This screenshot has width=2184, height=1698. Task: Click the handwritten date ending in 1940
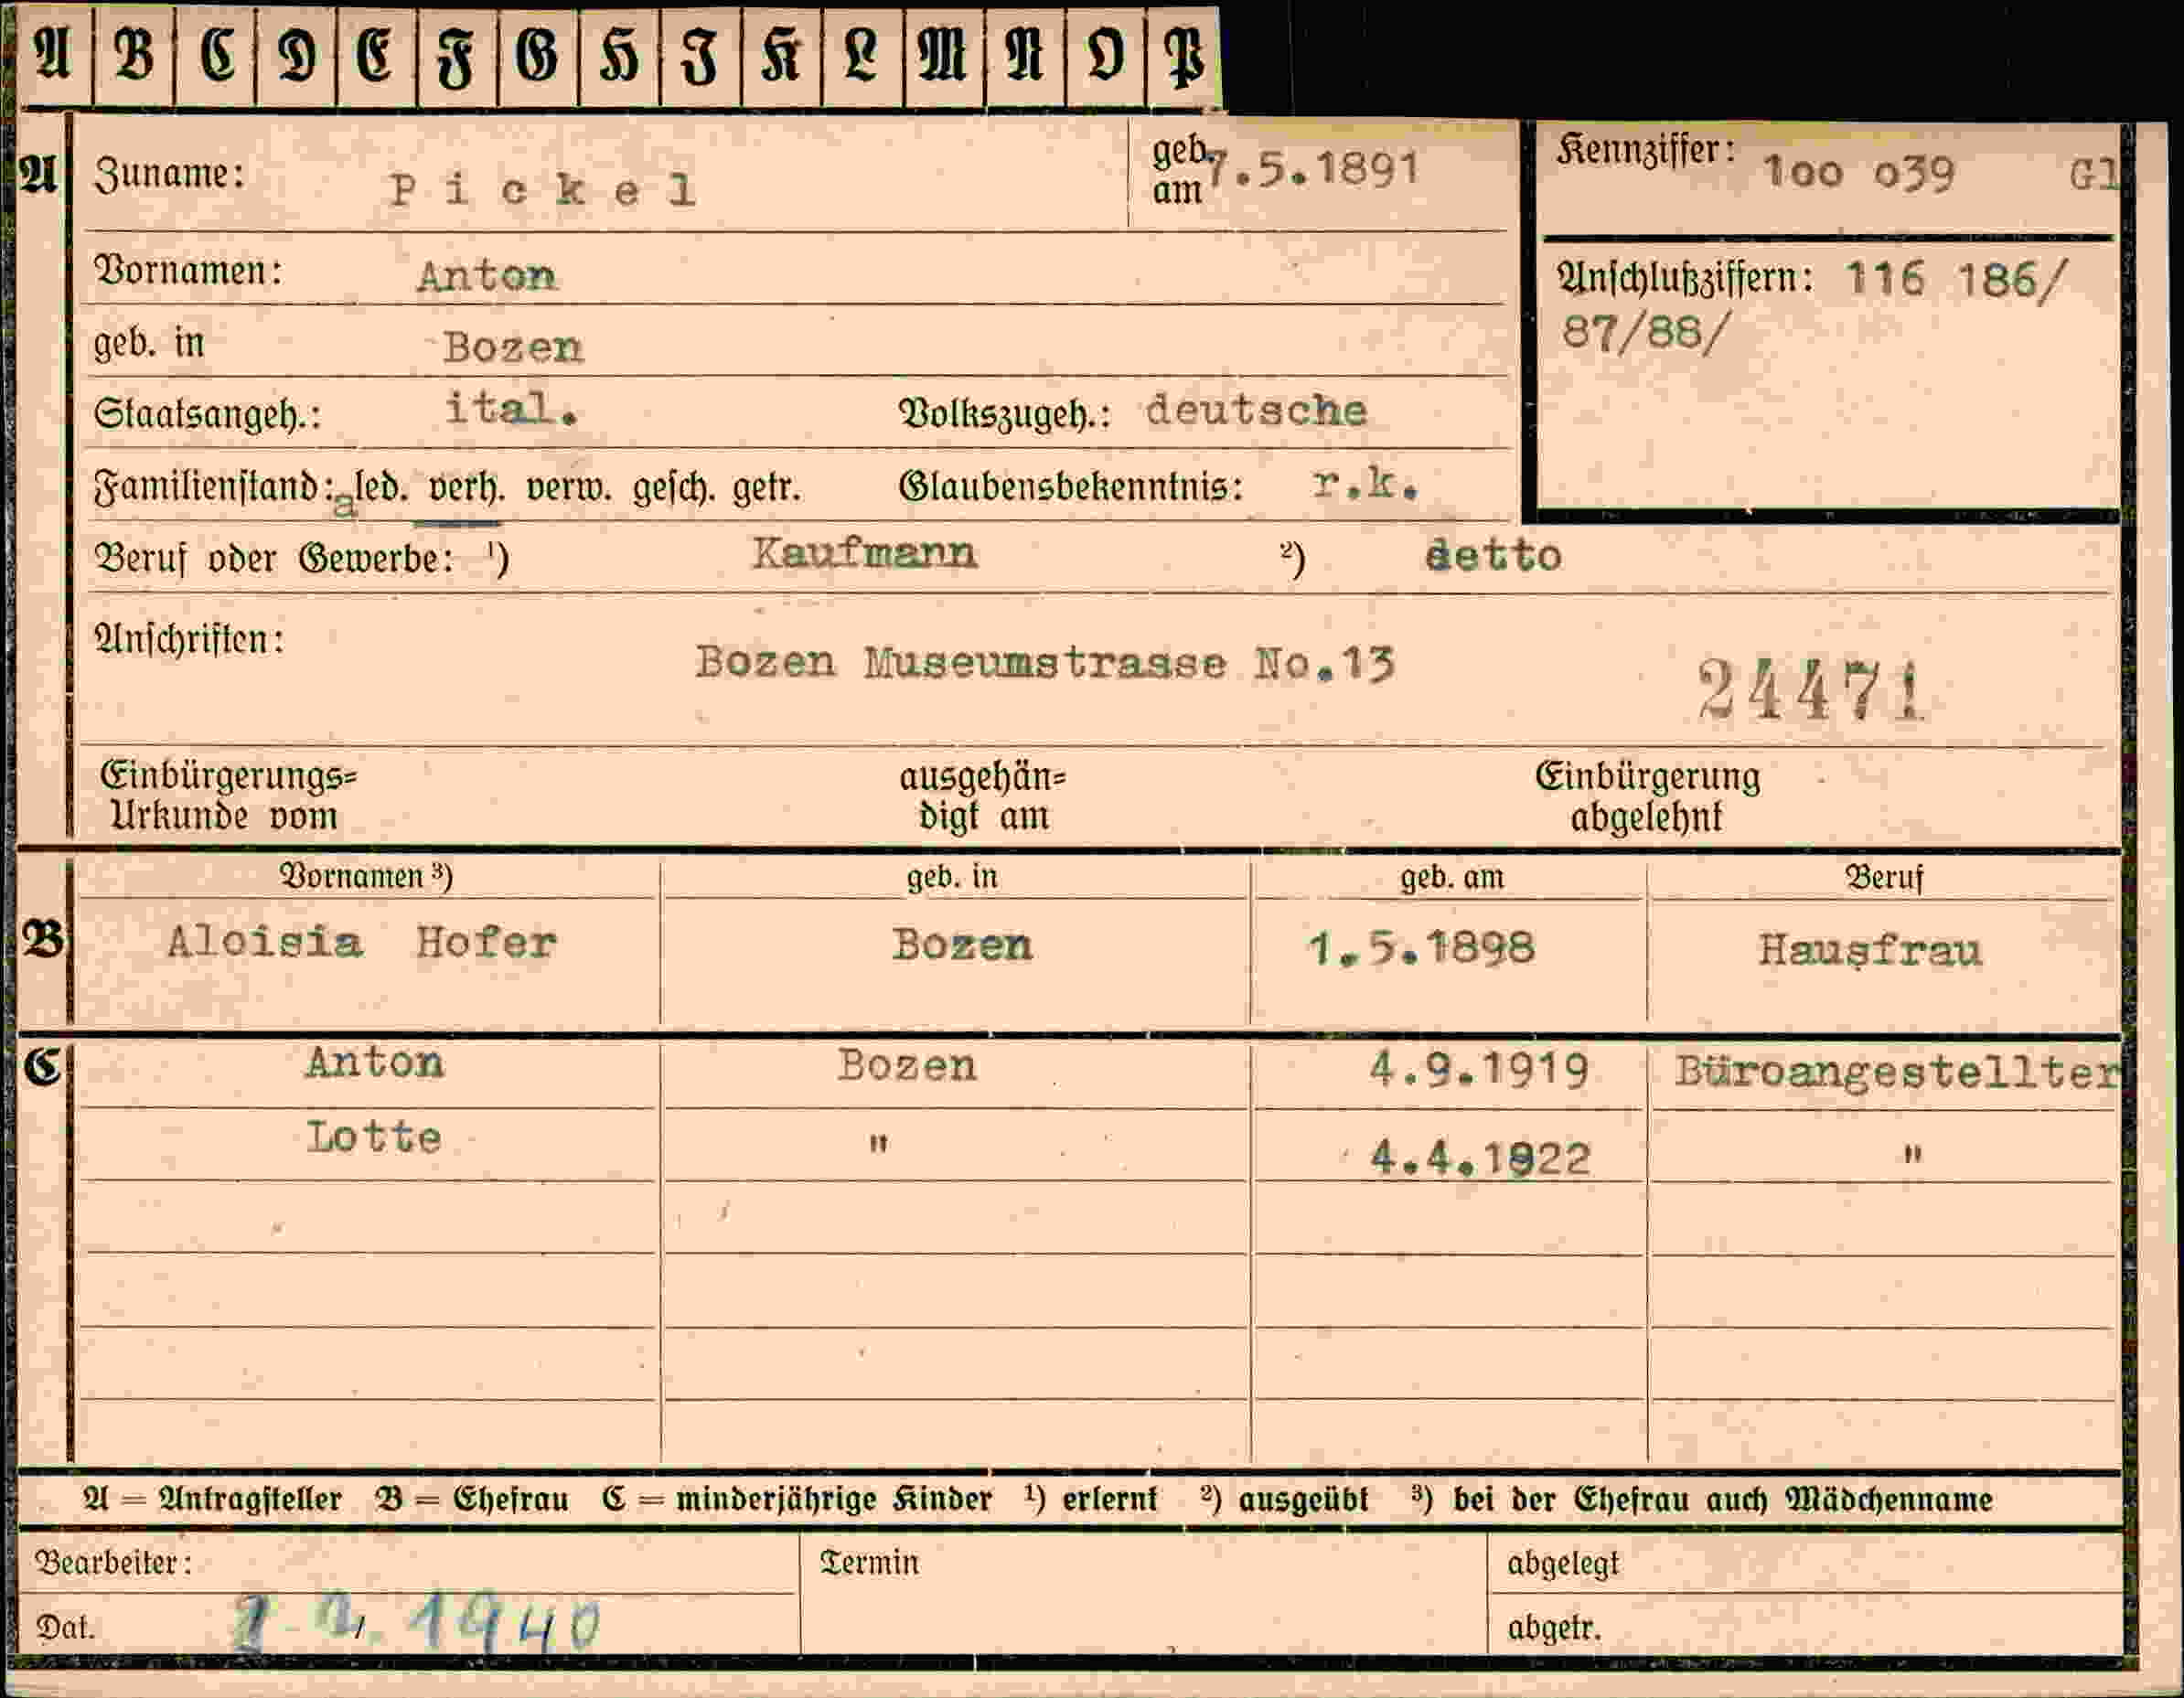417,1624
